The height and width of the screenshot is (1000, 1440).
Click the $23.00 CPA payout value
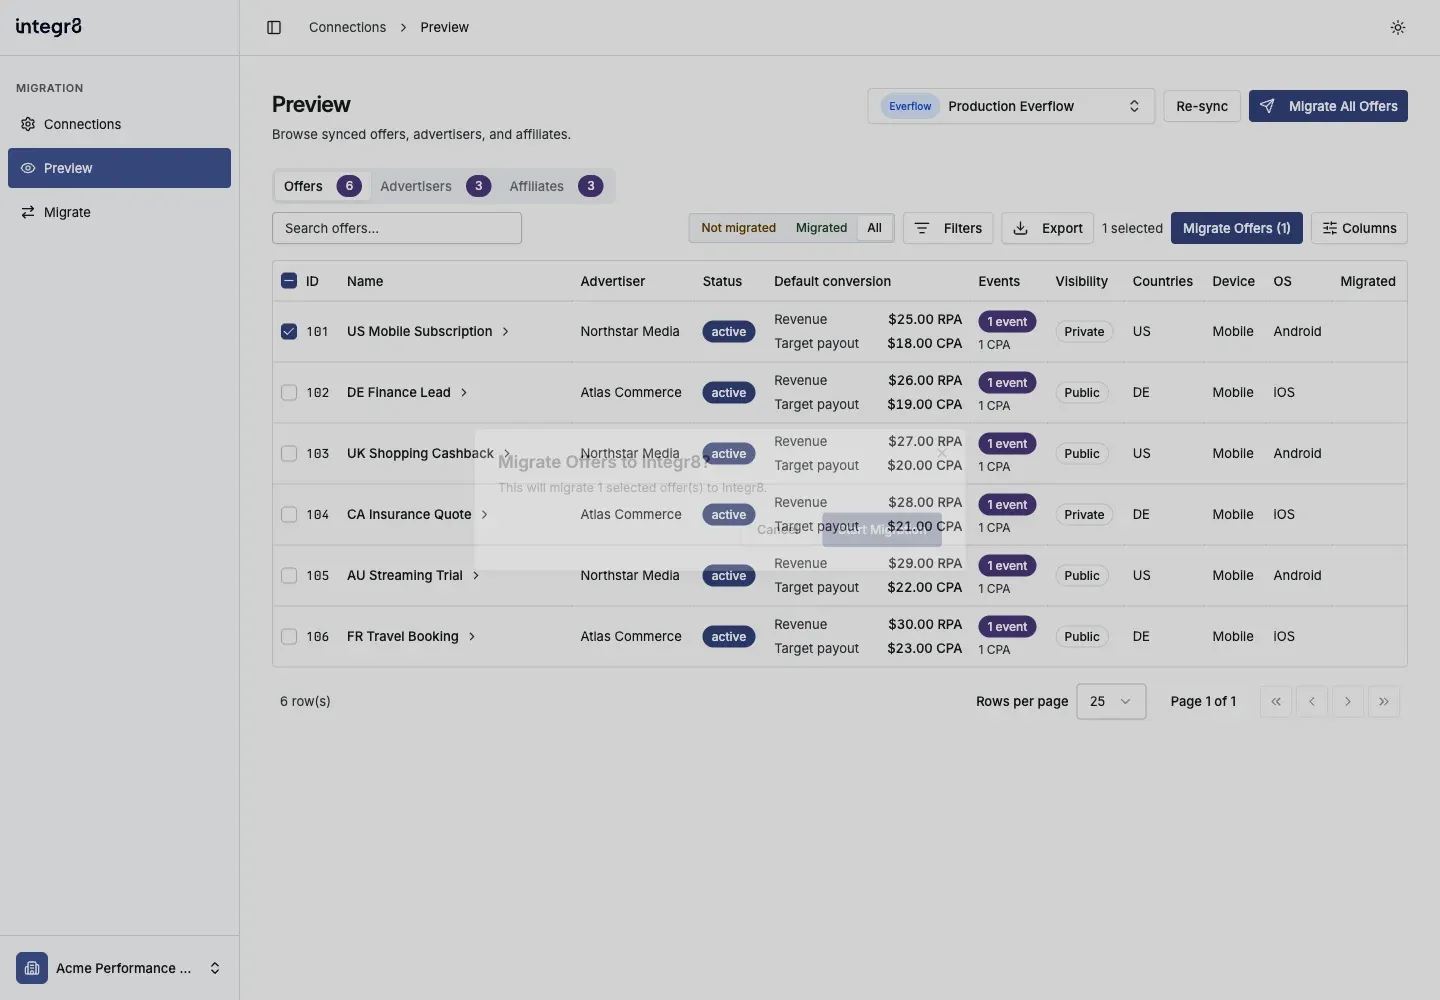pos(925,648)
